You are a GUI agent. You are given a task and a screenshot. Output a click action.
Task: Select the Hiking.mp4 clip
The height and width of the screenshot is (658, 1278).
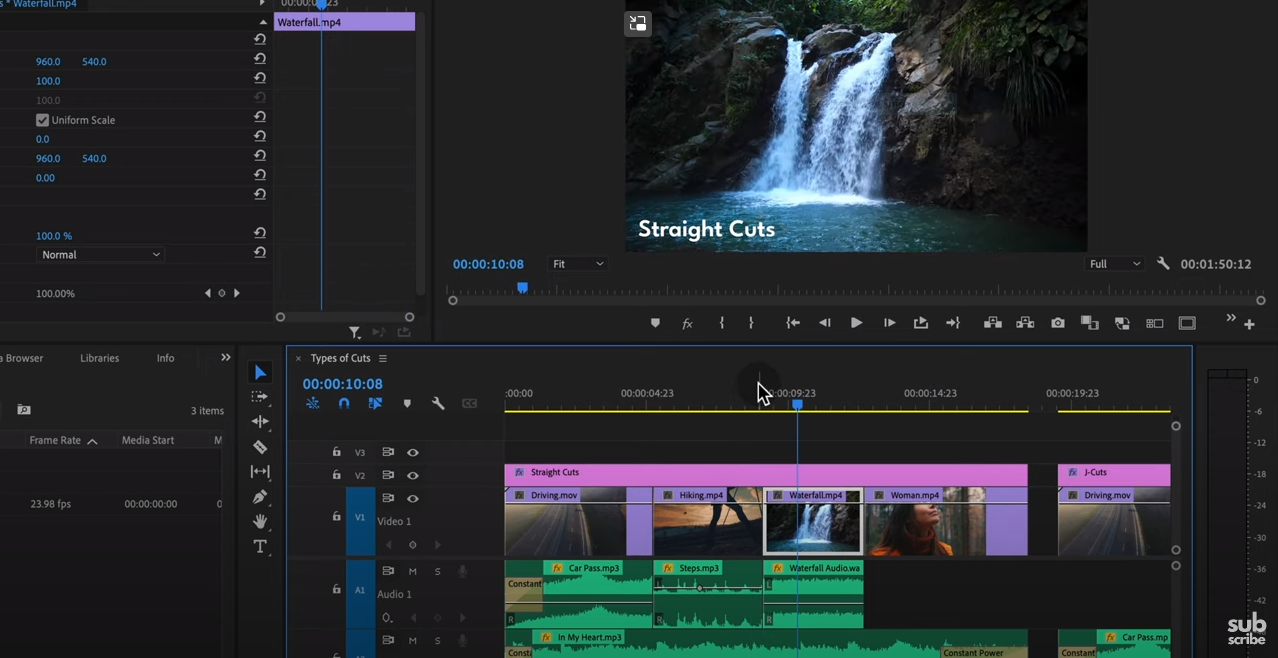(x=708, y=521)
